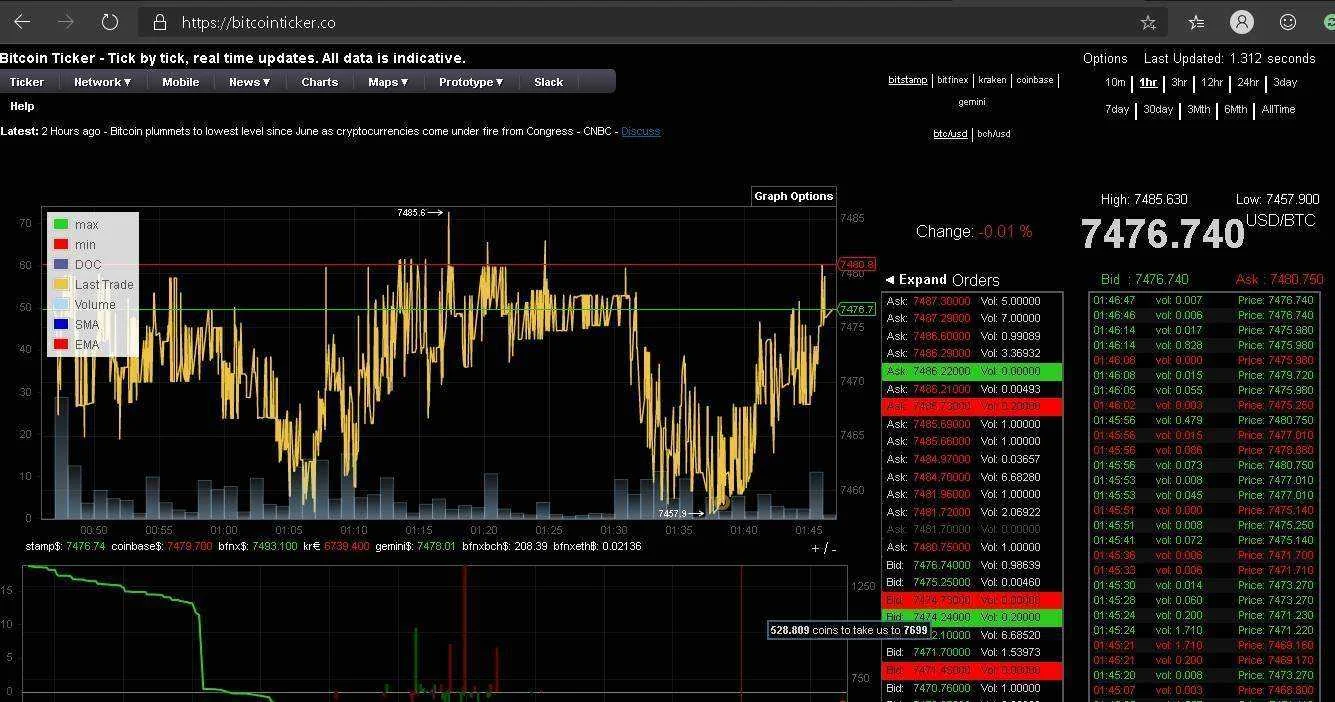Select the 3day timeframe
Viewport: 1335px width, 702px height.
(1284, 83)
